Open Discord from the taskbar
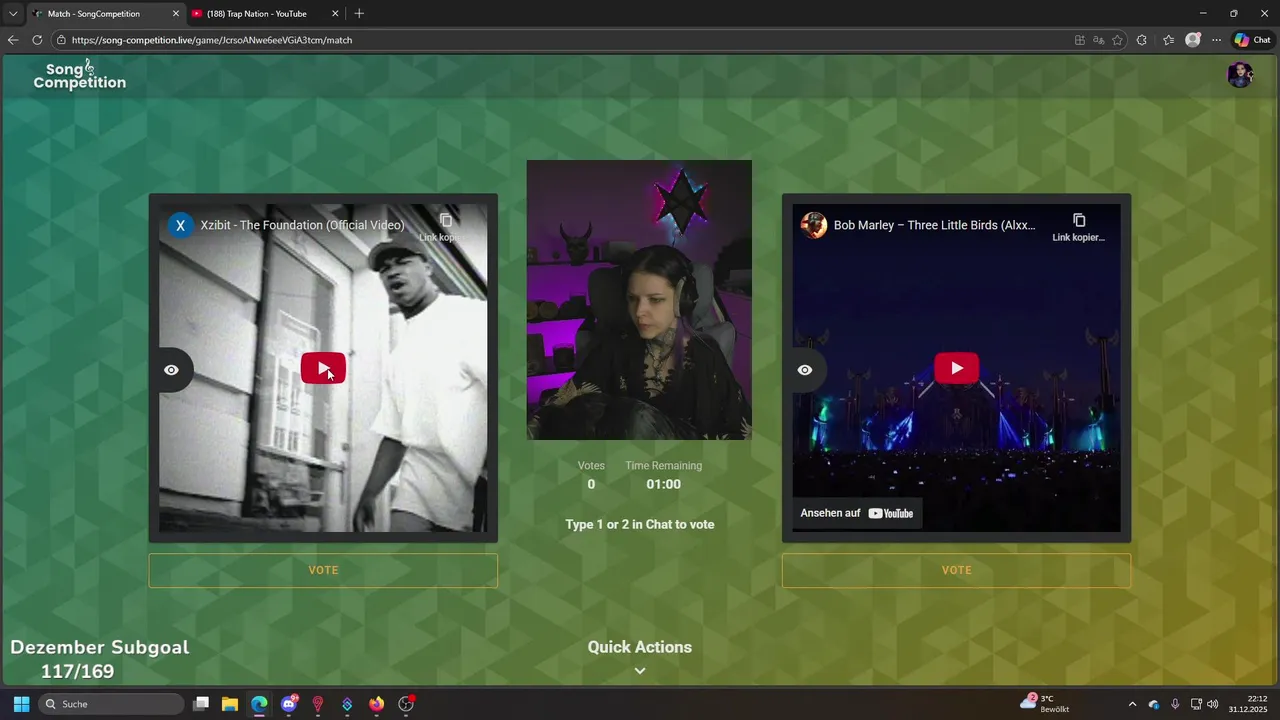The height and width of the screenshot is (720, 1280). (x=289, y=704)
